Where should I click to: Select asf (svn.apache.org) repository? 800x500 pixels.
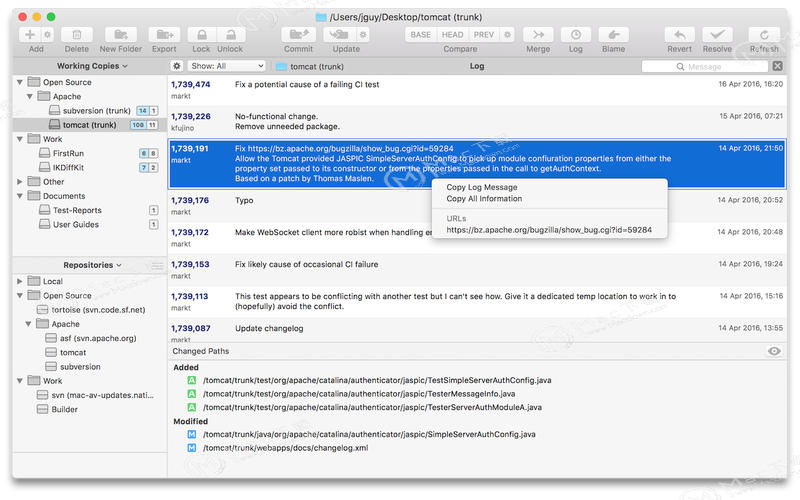pyautogui.click(x=90, y=338)
